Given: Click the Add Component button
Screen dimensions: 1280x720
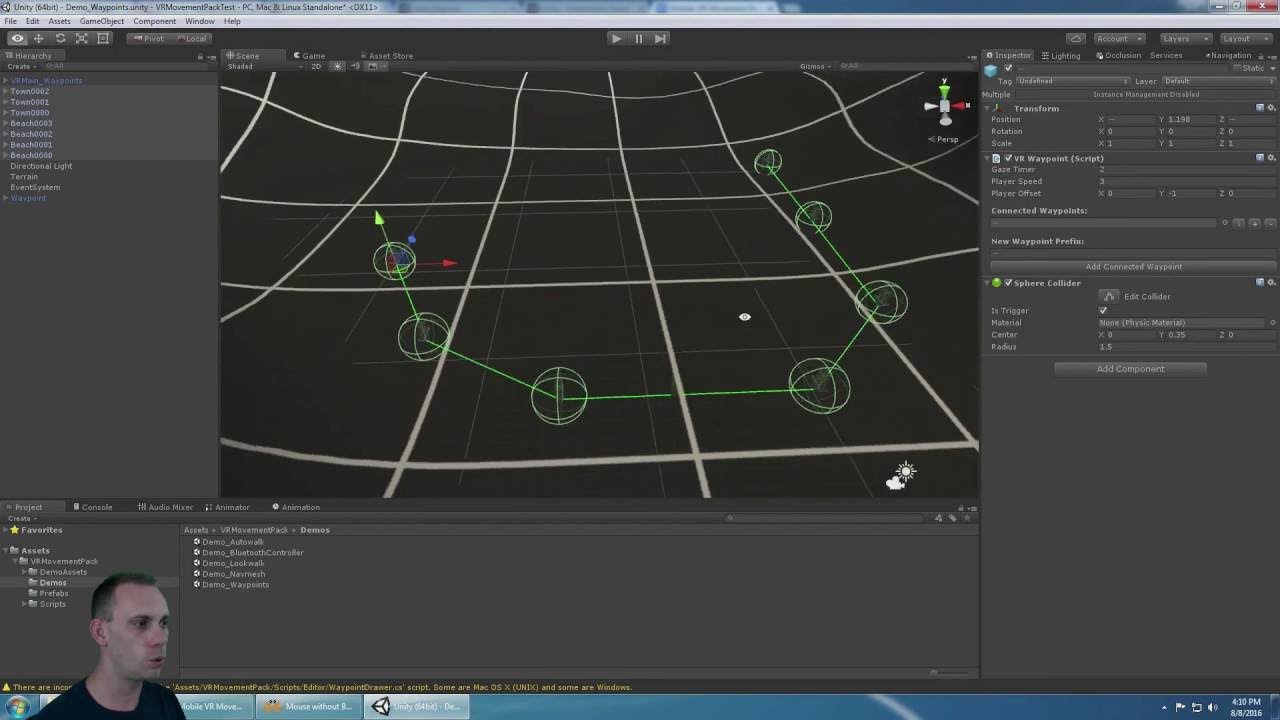Looking at the screenshot, I should (x=1130, y=368).
